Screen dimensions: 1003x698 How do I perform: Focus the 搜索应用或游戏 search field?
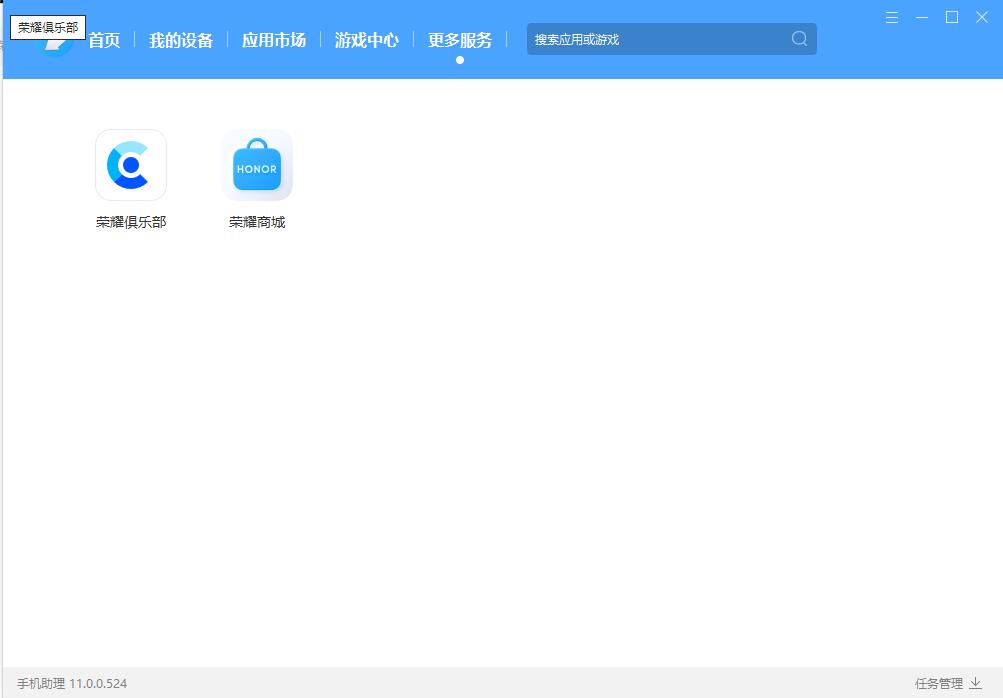point(672,39)
